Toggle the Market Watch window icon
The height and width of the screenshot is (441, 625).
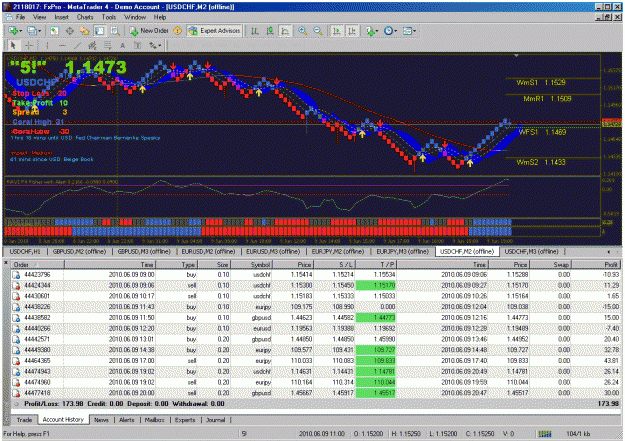point(54,31)
